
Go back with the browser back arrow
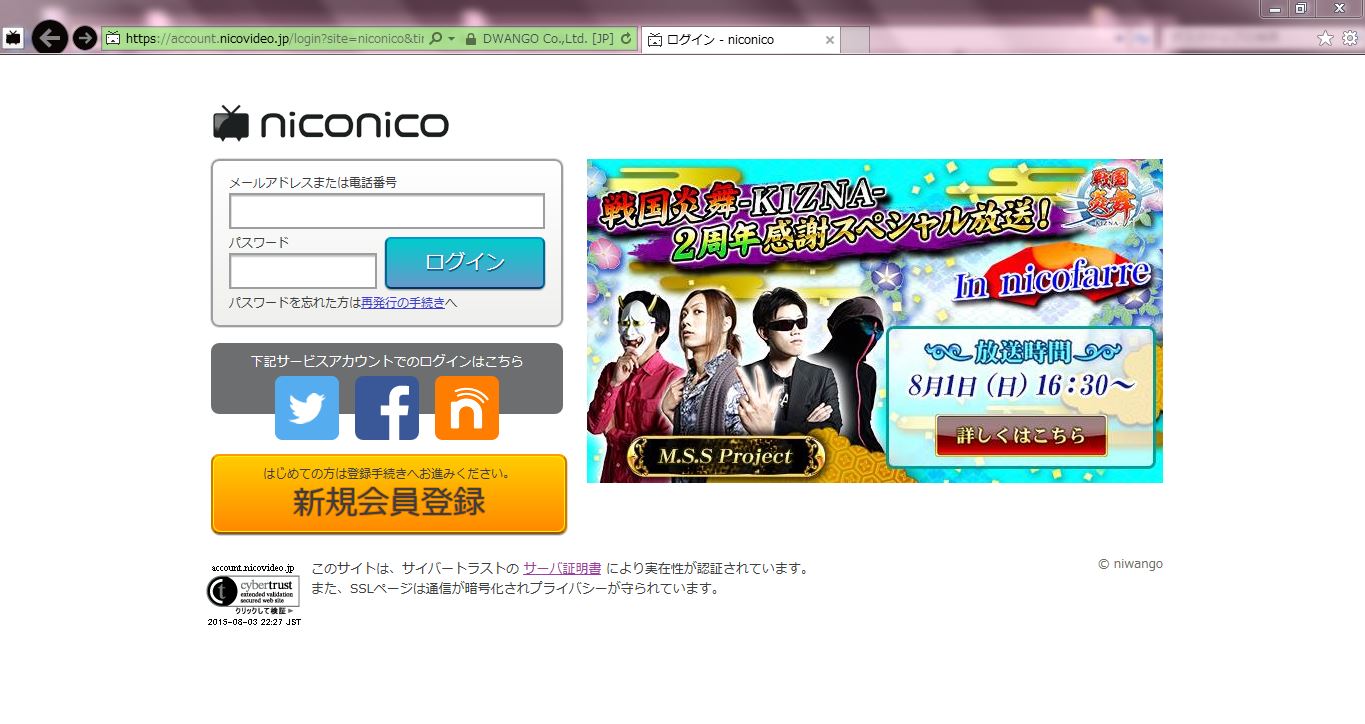pos(50,38)
